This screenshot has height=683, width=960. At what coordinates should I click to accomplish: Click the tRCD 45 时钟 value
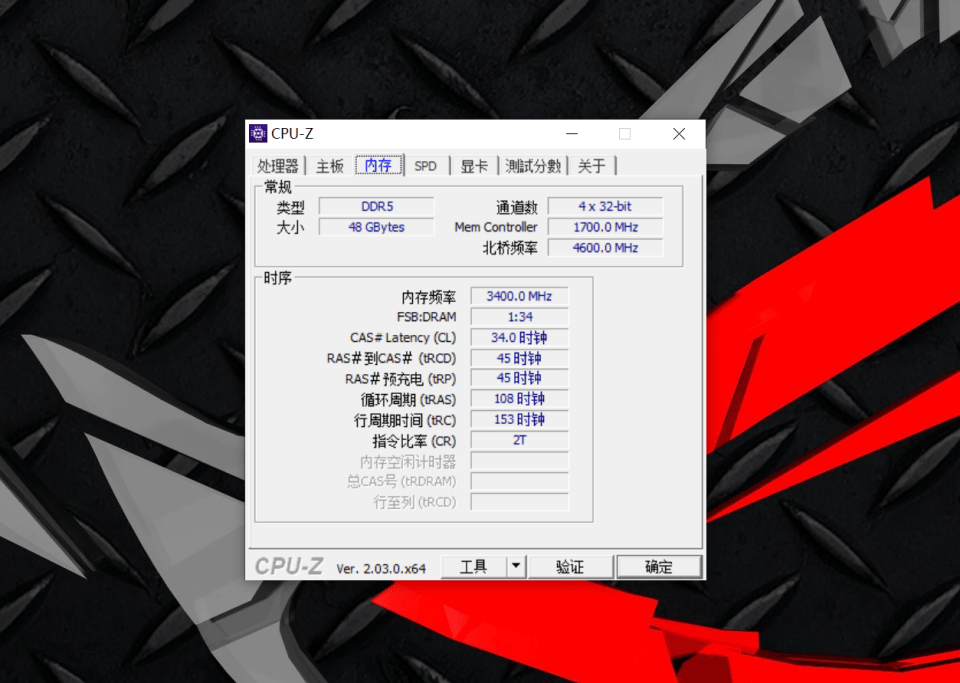(519, 358)
